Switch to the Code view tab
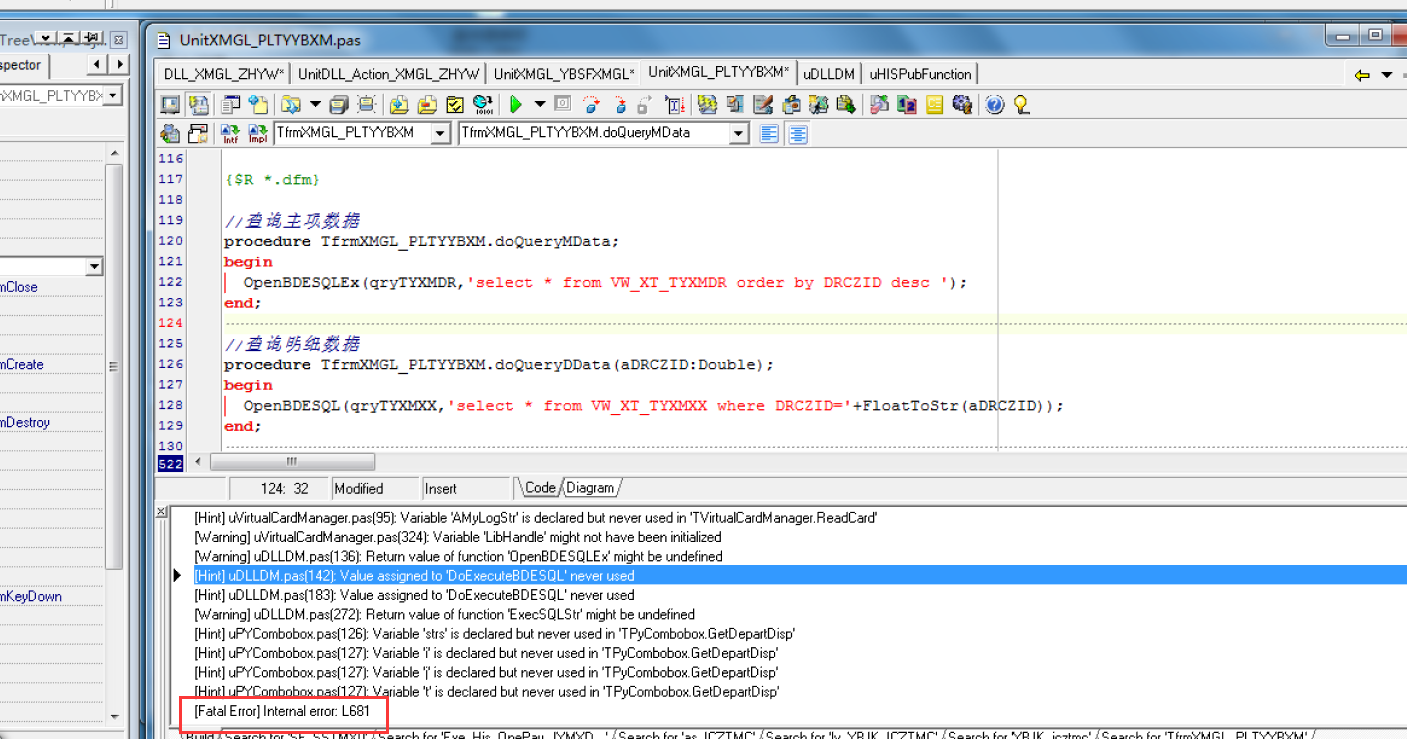This screenshot has width=1407, height=739. [x=539, y=488]
